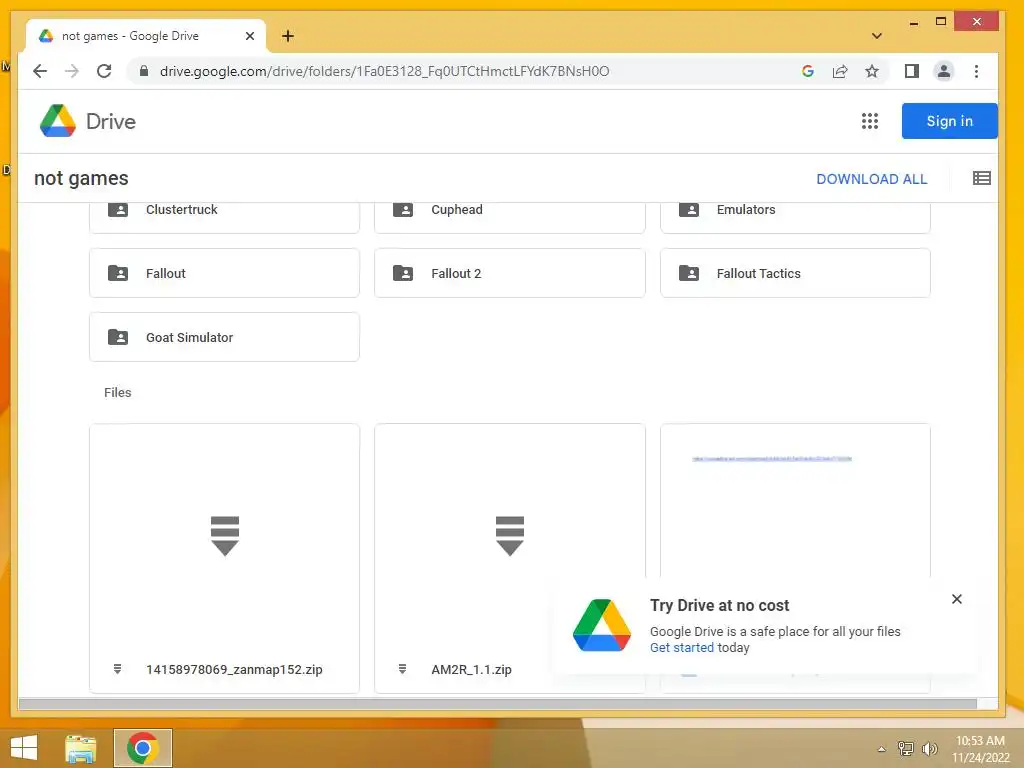The width and height of the screenshot is (1024, 768).
Task: Bookmark this page with the star icon
Action: tap(872, 71)
